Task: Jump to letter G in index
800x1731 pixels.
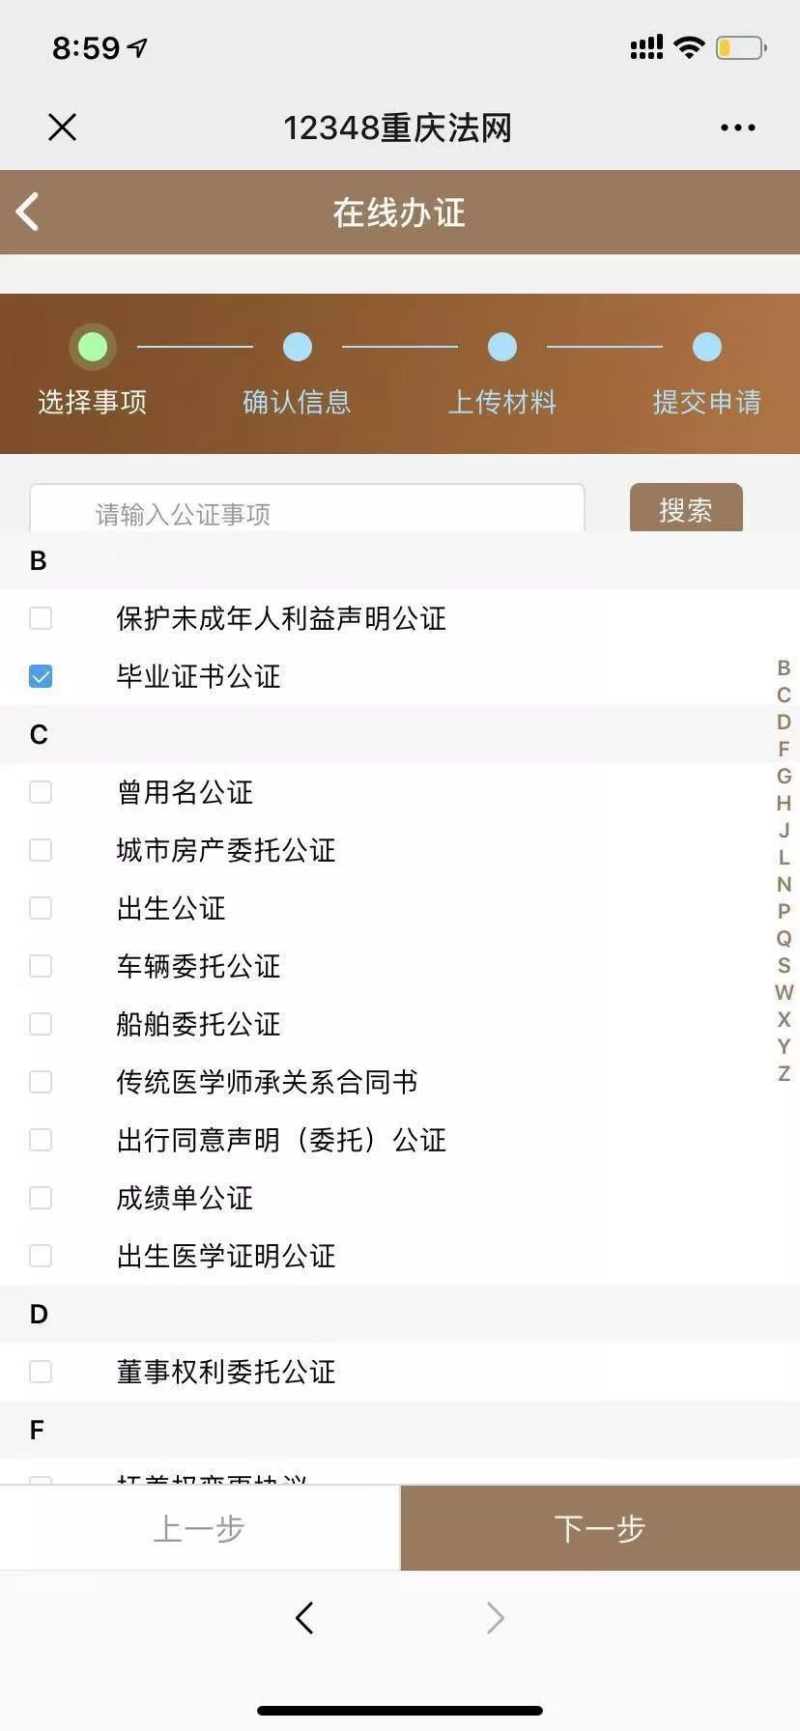Action: [x=784, y=776]
